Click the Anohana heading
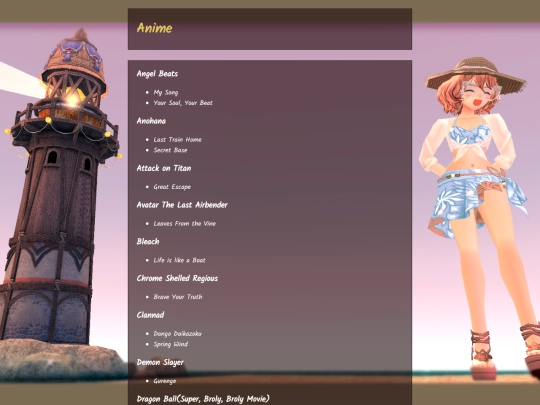The height and width of the screenshot is (405, 540). coord(151,121)
